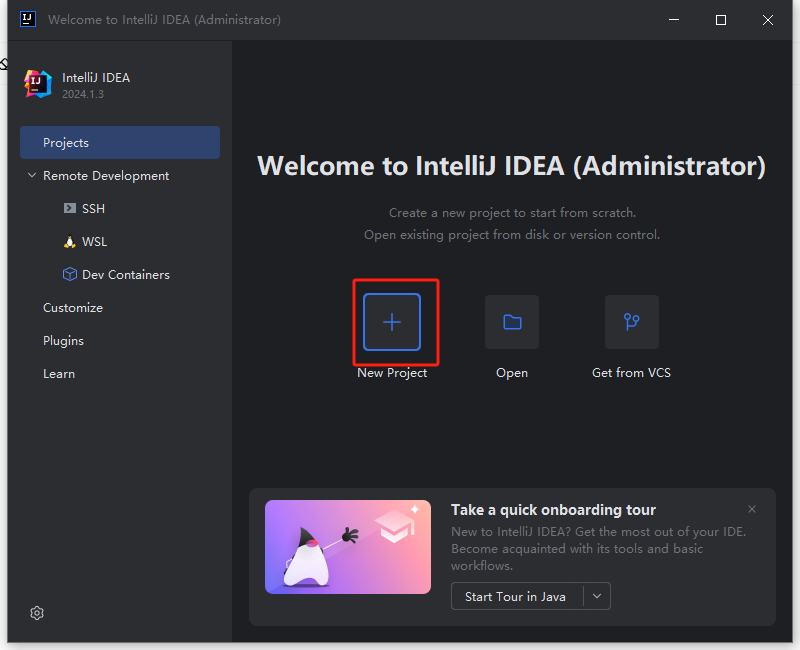Click the Open folder icon
This screenshot has width=800, height=650.
click(x=512, y=322)
